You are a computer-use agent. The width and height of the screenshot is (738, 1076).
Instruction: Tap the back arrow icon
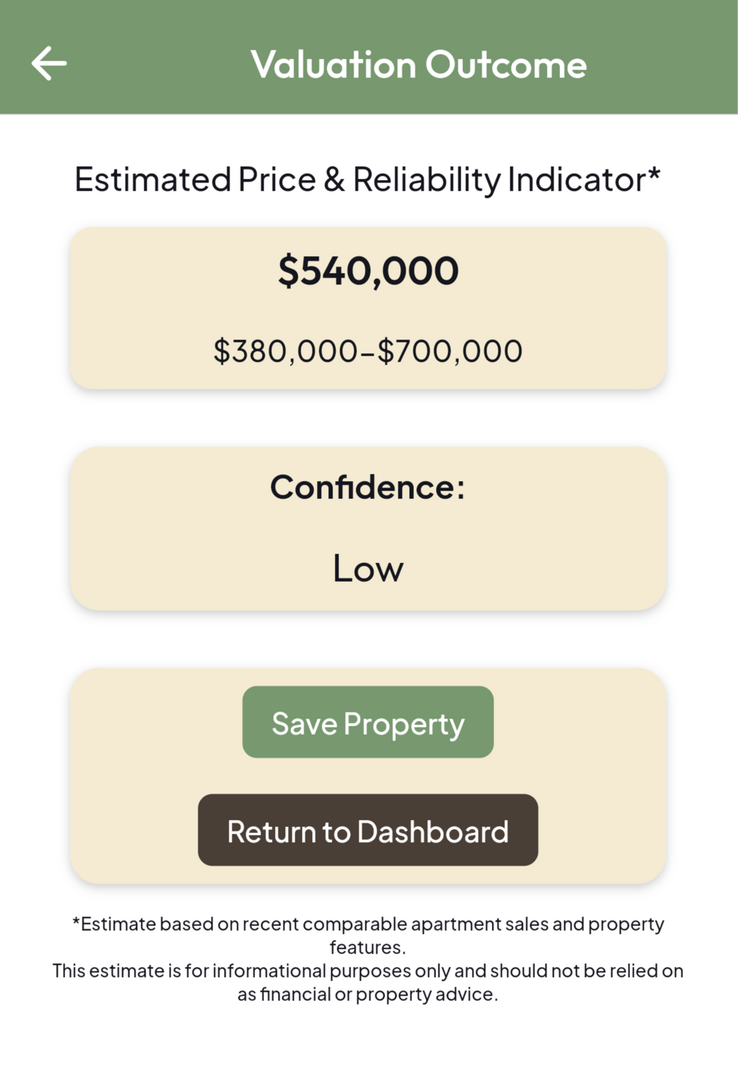[48, 64]
